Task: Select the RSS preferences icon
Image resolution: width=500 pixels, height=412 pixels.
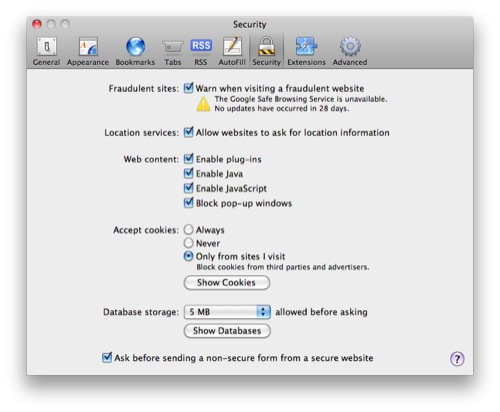Action: pyautogui.click(x=201, y=51)
